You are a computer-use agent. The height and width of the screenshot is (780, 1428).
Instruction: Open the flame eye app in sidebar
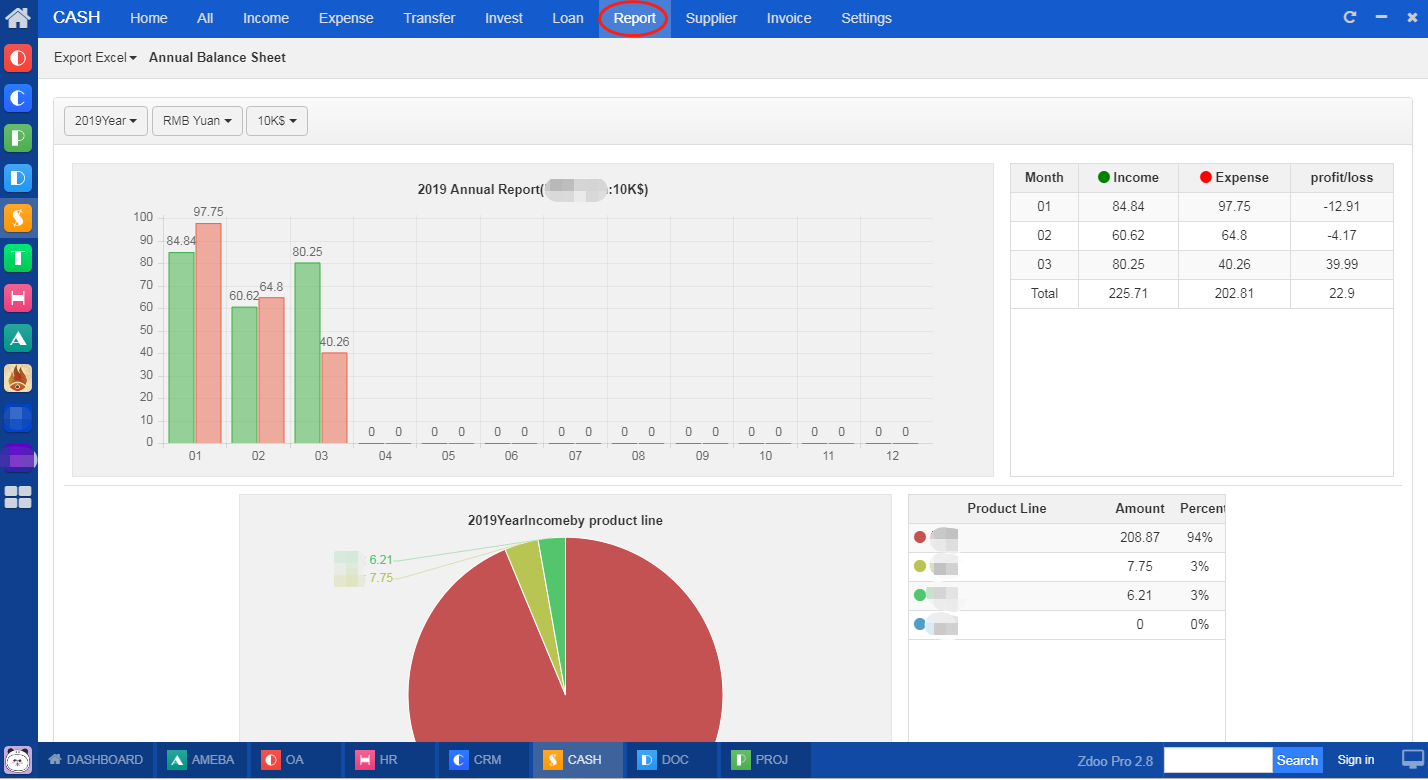tap(18, 377)
